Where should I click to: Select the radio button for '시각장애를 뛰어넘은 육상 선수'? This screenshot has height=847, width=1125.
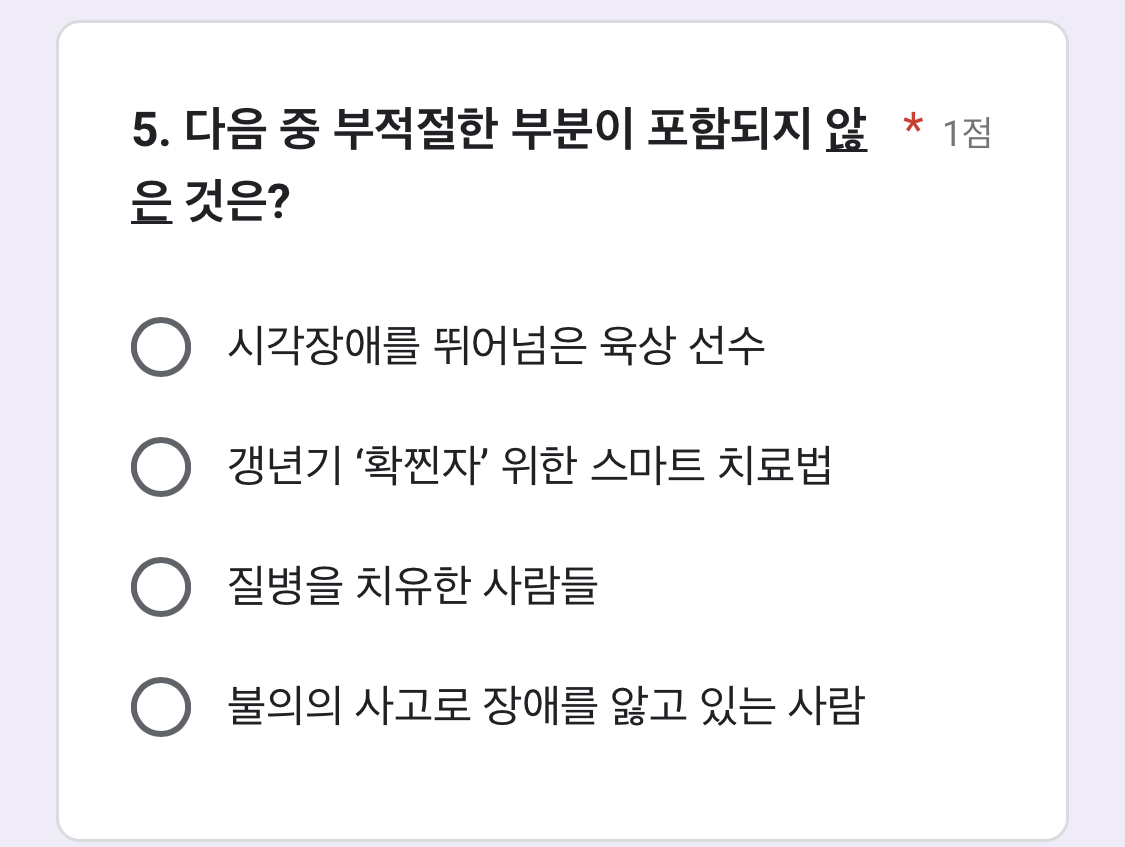pos(160,349)
